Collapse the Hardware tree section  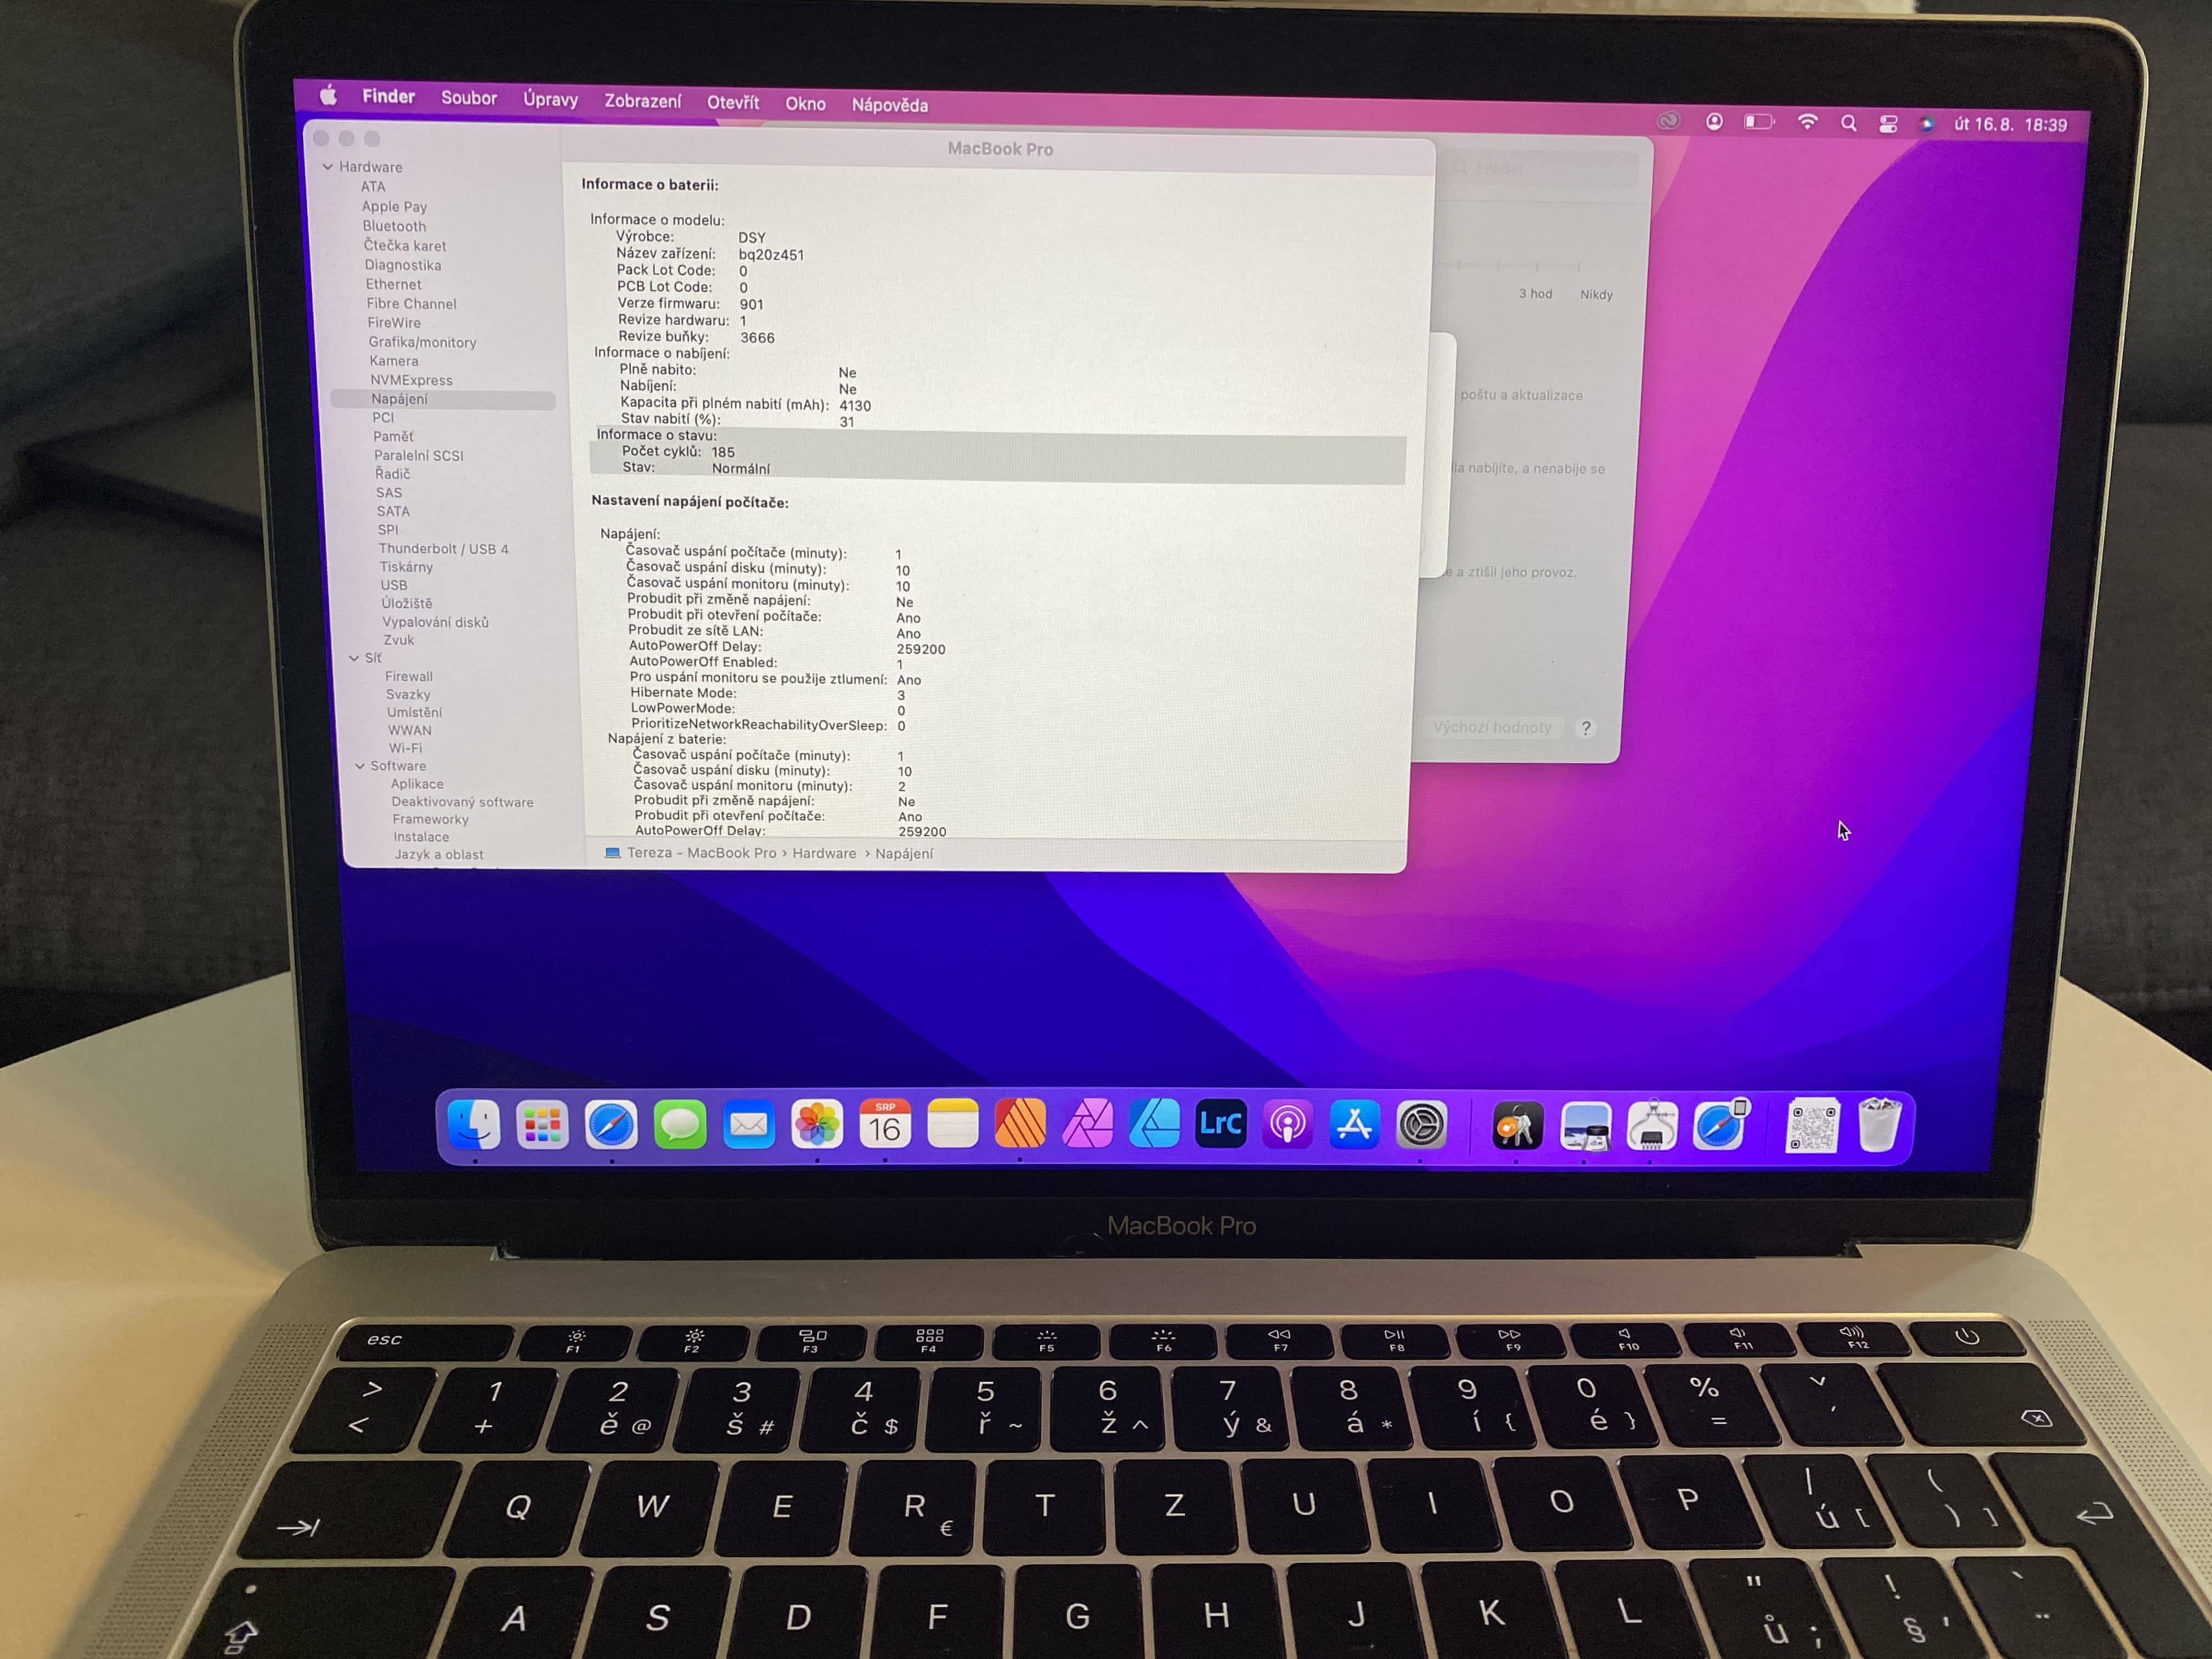click(x=328, y=167)
